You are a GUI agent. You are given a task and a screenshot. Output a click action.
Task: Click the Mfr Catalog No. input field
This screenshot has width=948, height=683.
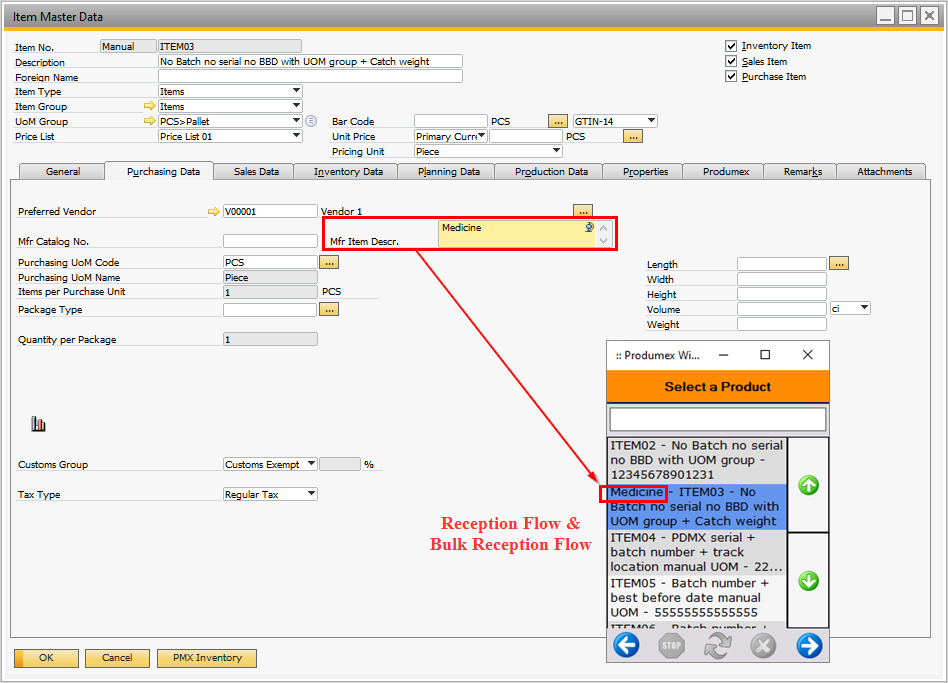coord(270,241)
